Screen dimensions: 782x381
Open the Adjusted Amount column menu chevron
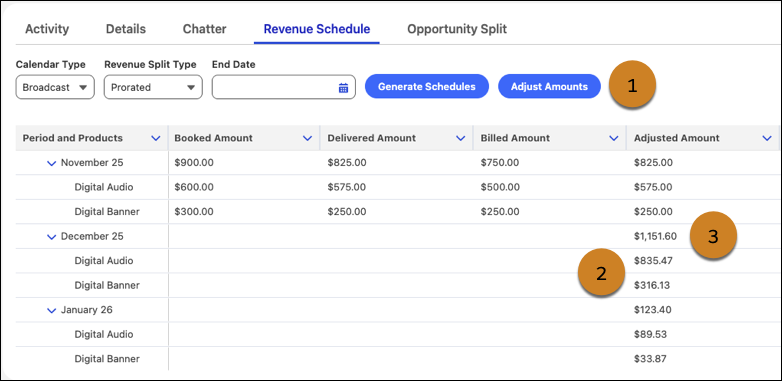(x=767, y=138)
